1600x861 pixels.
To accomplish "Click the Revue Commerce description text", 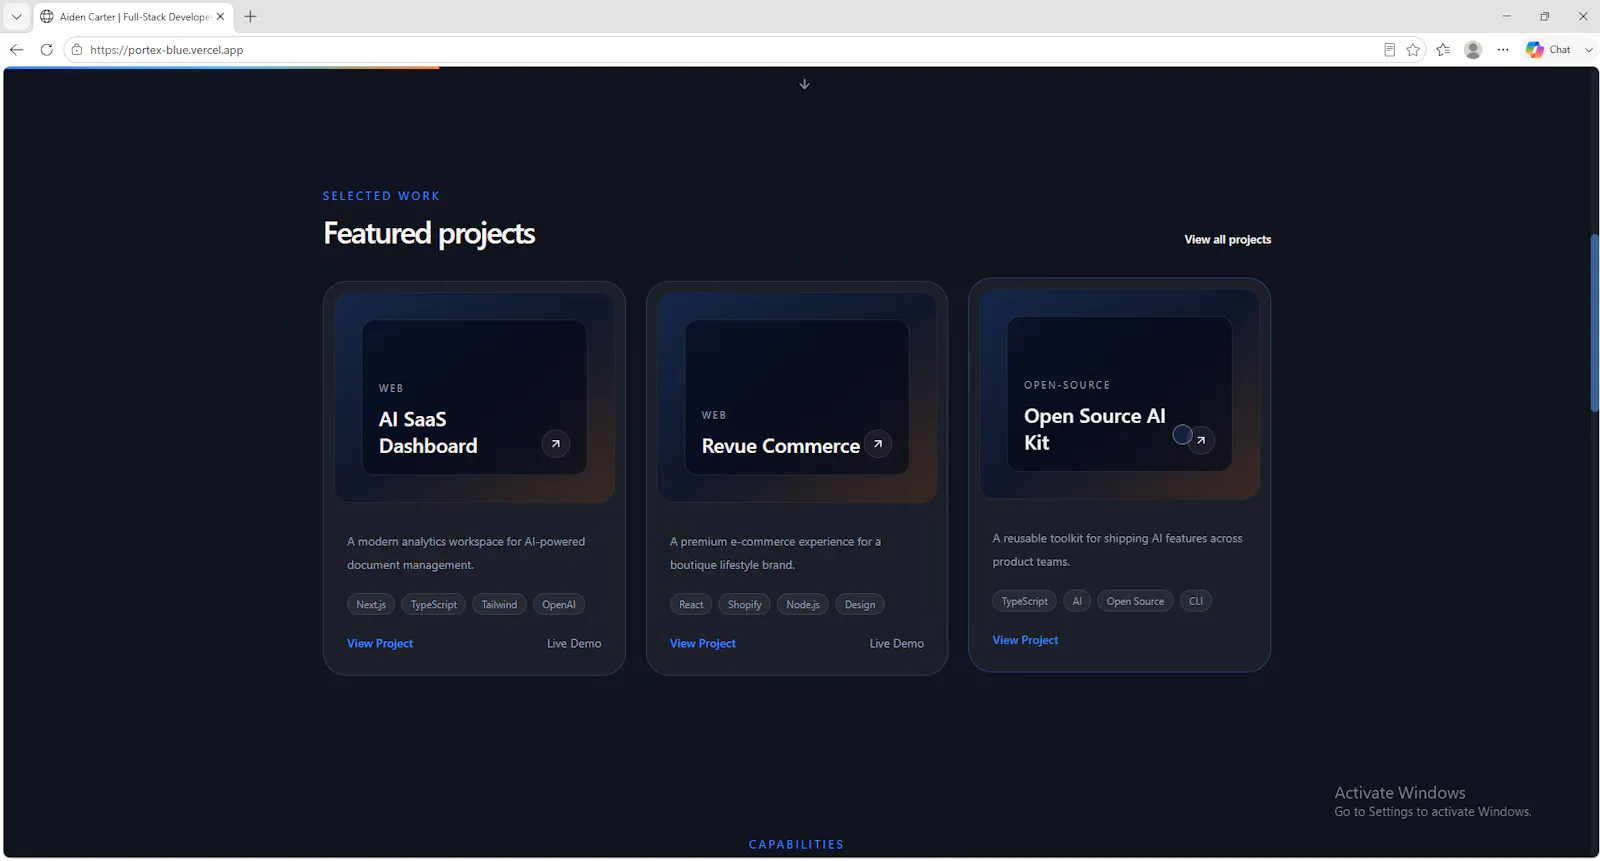I will pyautogui.click(x=775, y=553).
